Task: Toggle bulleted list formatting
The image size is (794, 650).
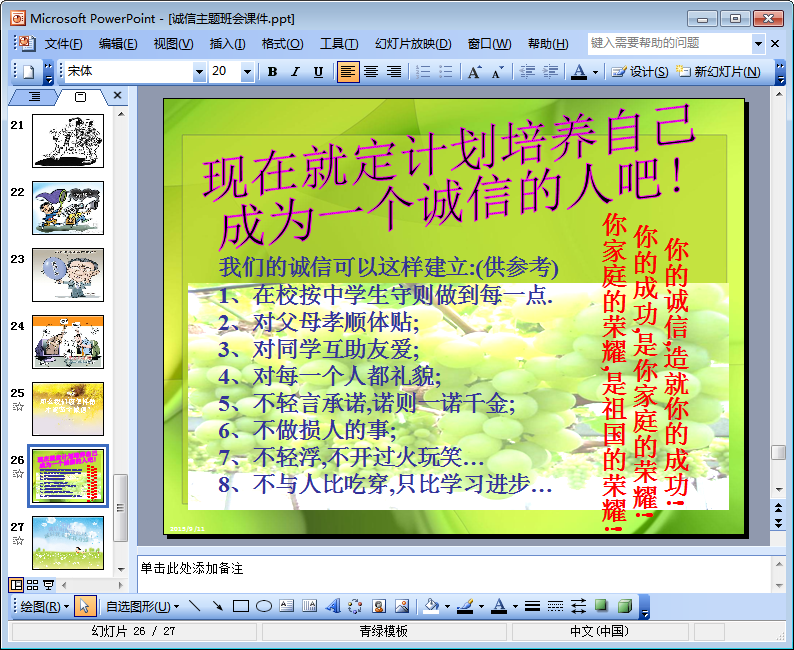Action: 446,72
